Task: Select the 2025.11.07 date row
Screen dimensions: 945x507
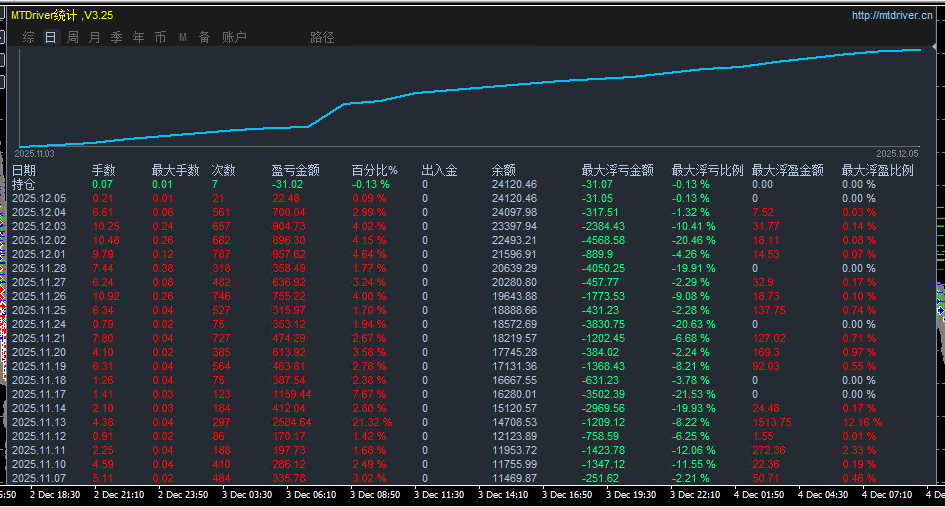Action: pyautogui.click(x=39, y=478)
